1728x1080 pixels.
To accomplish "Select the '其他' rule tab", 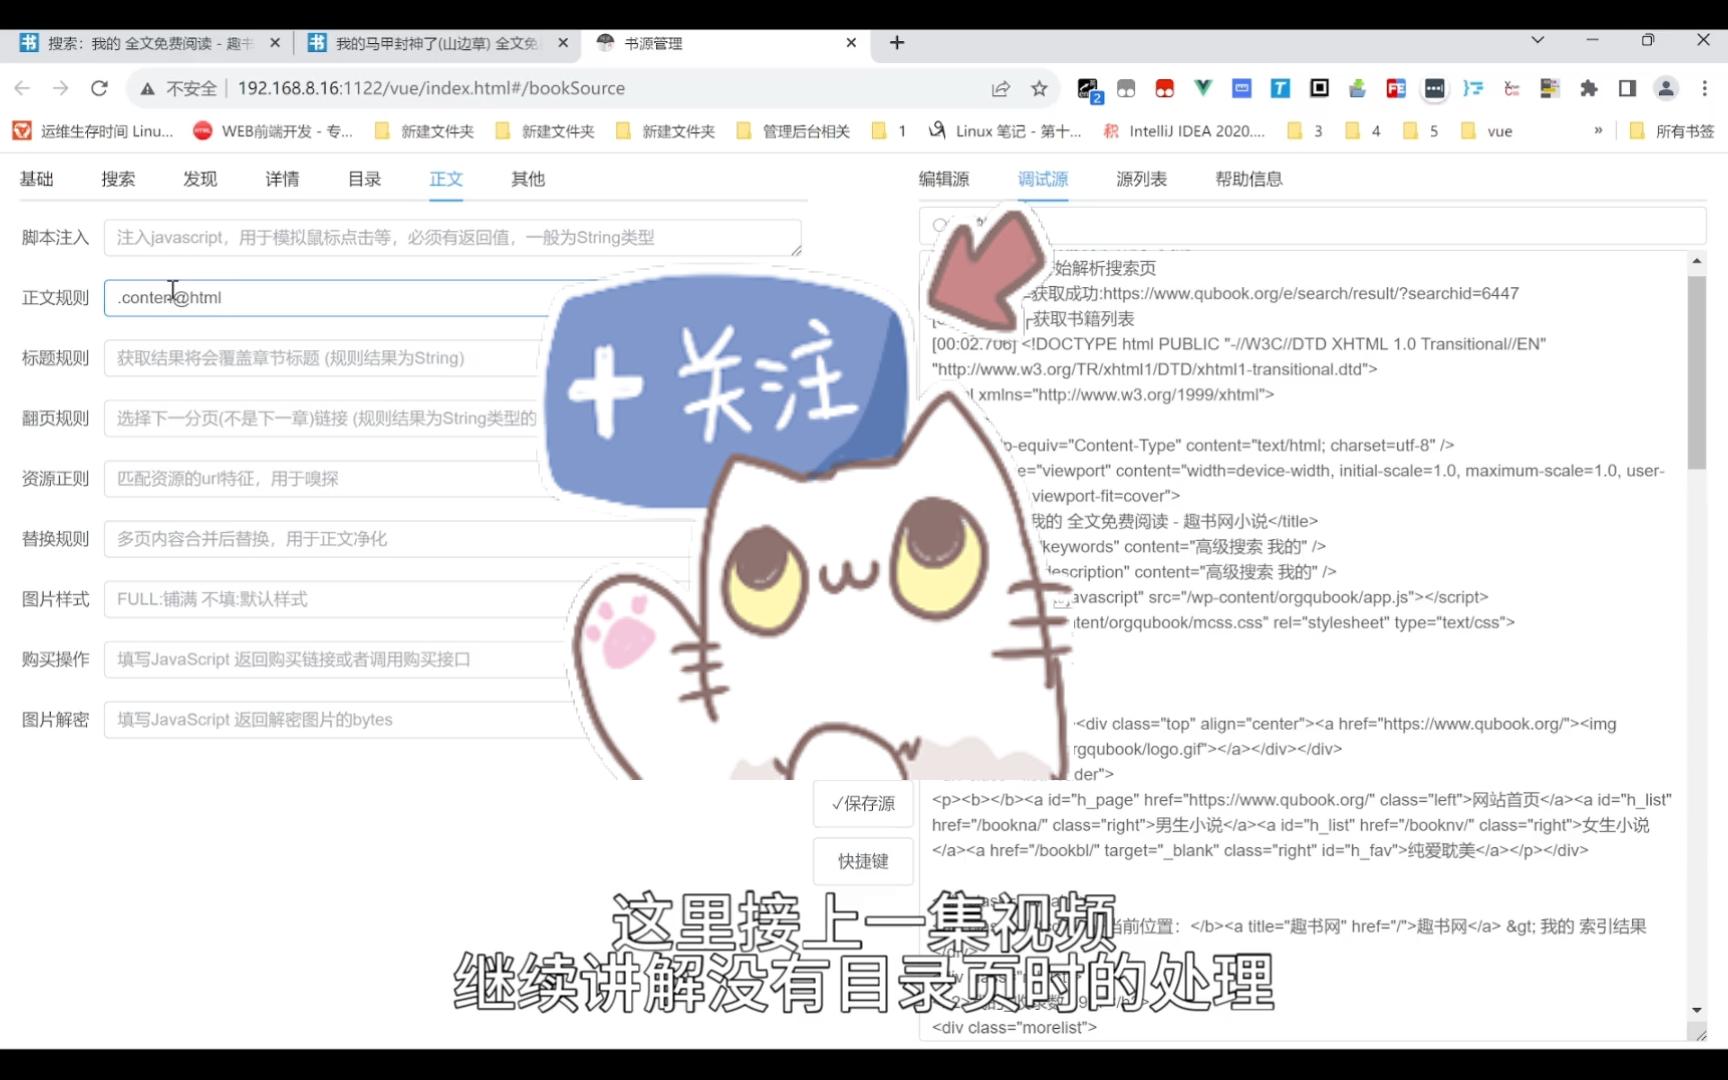I will [528, 179].
